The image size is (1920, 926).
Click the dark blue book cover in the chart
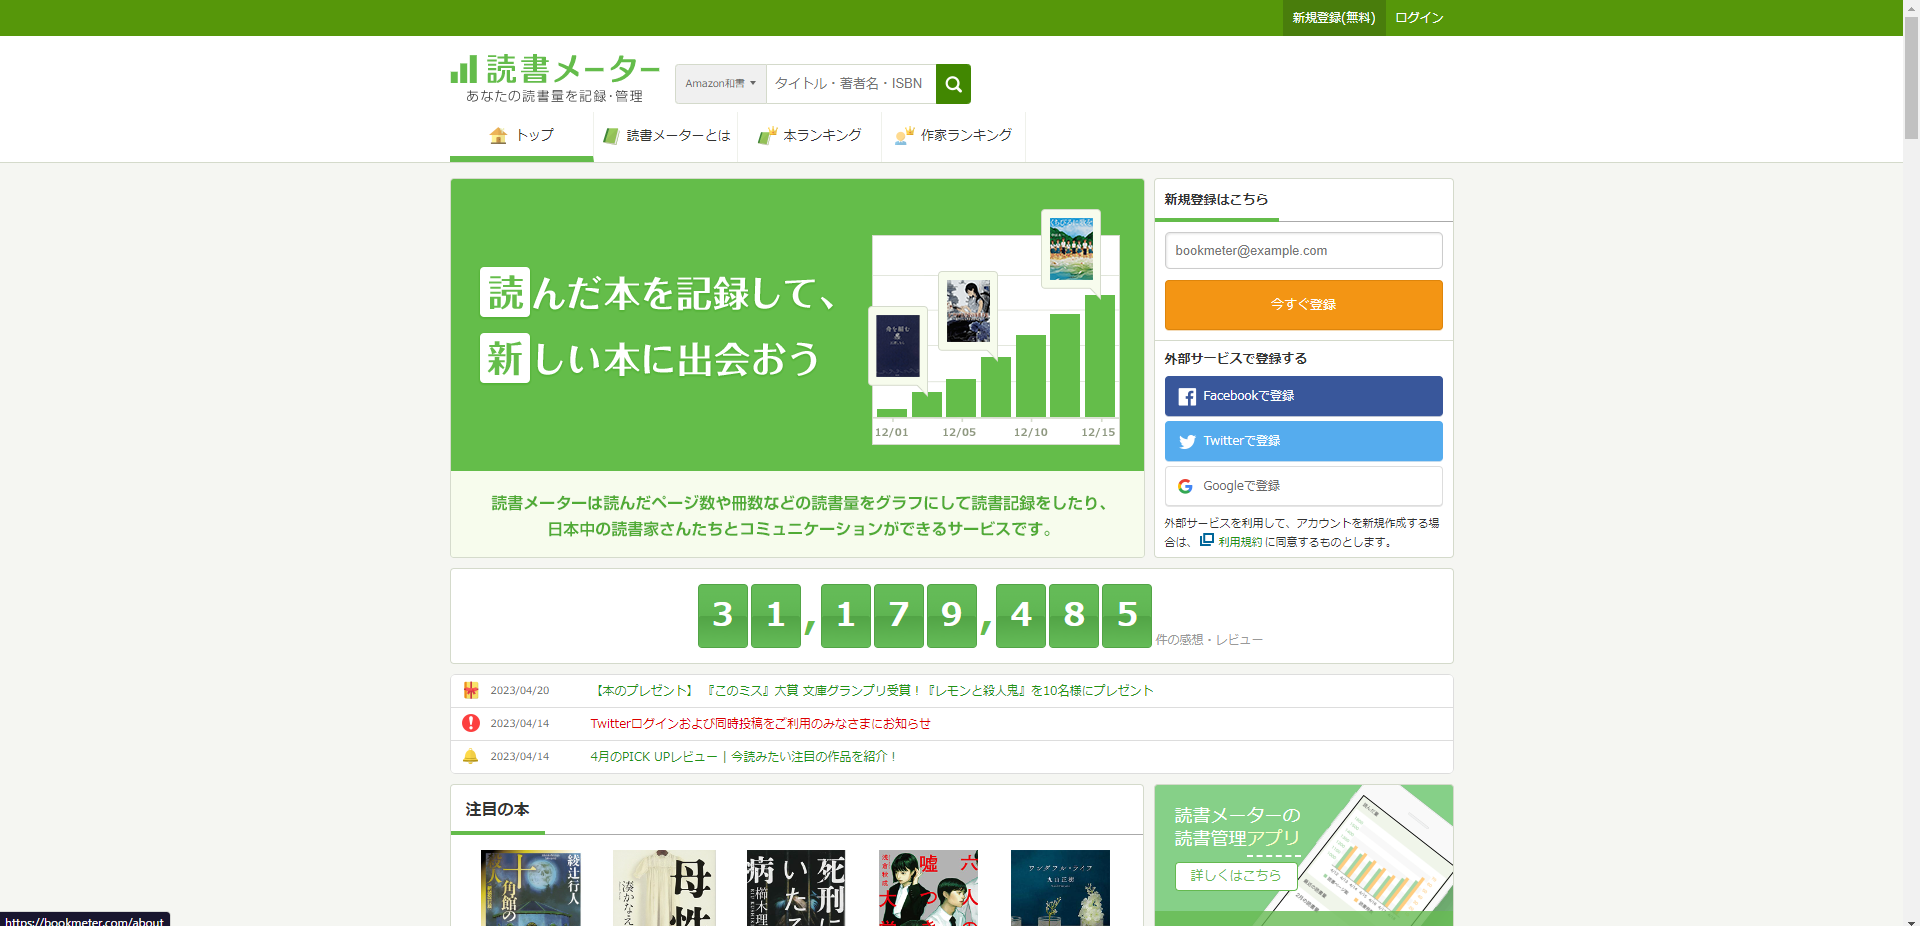tap(897, 346)
